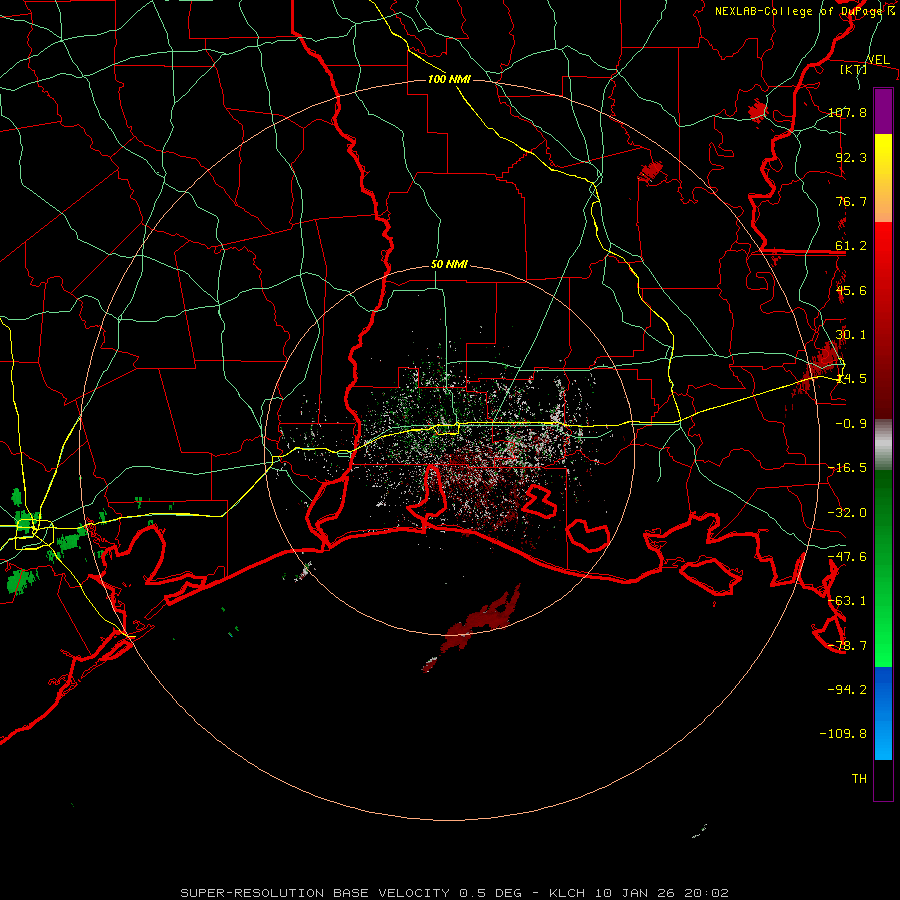This screenshot has height=900, width=900.
Task: Select the 92.3 scale value
Action: pos(851,157)
